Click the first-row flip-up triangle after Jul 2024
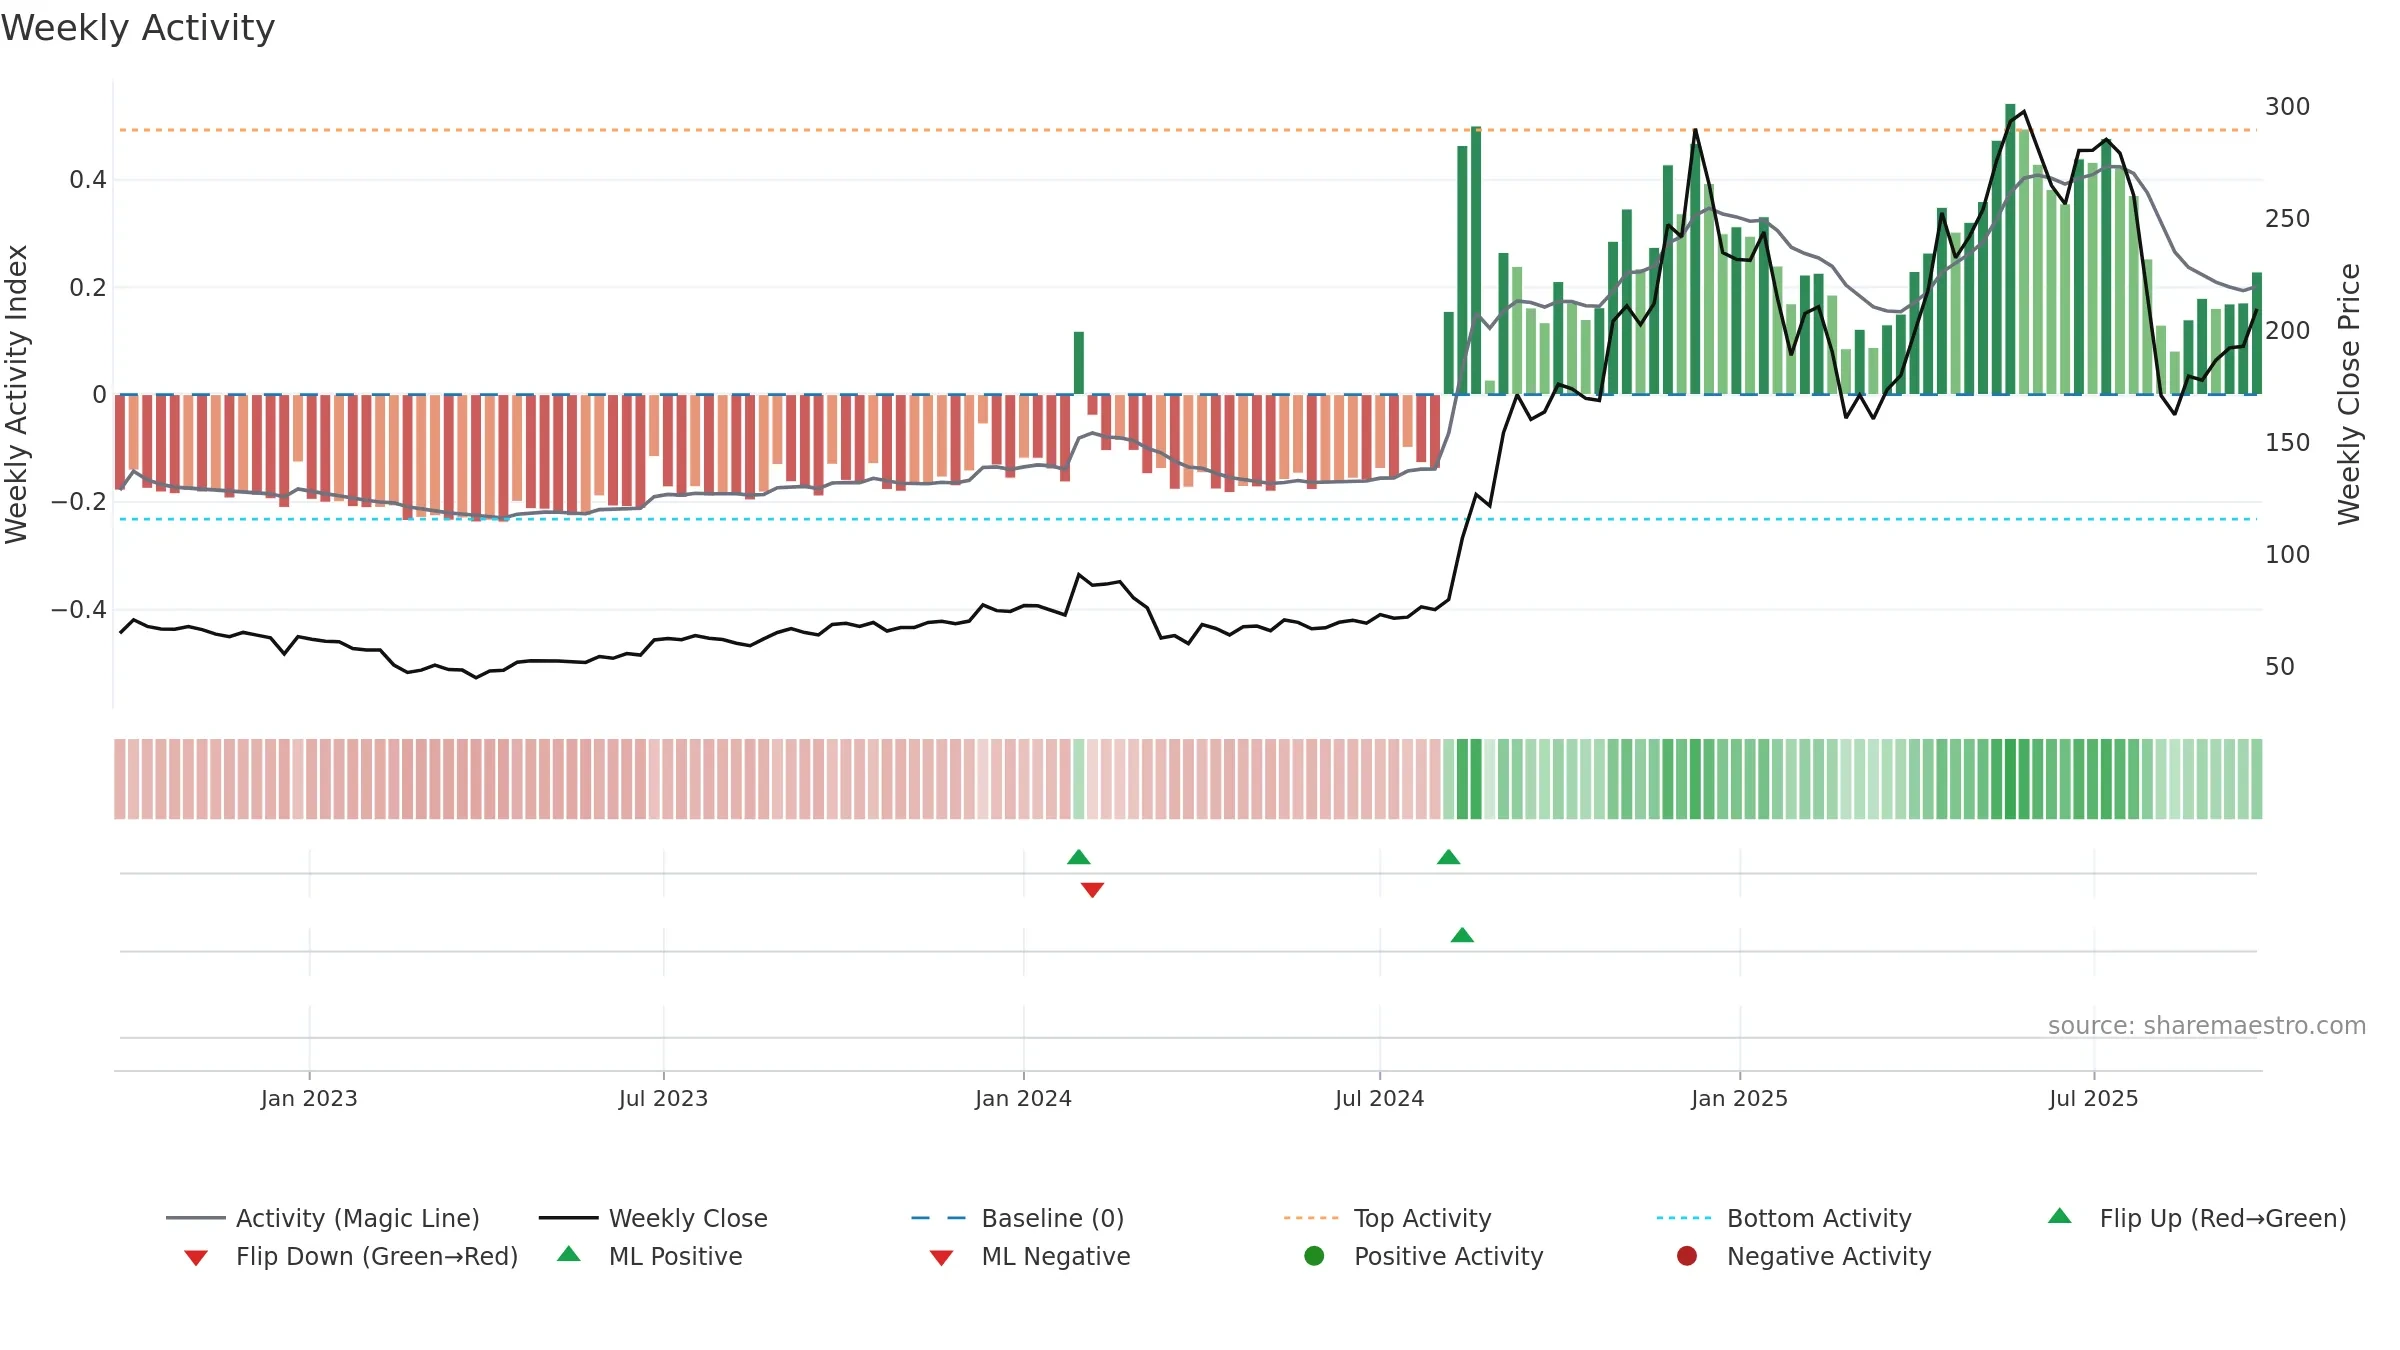Image resolution: width=2400 pixels, height=1350 pixels. coord(1448,857)
